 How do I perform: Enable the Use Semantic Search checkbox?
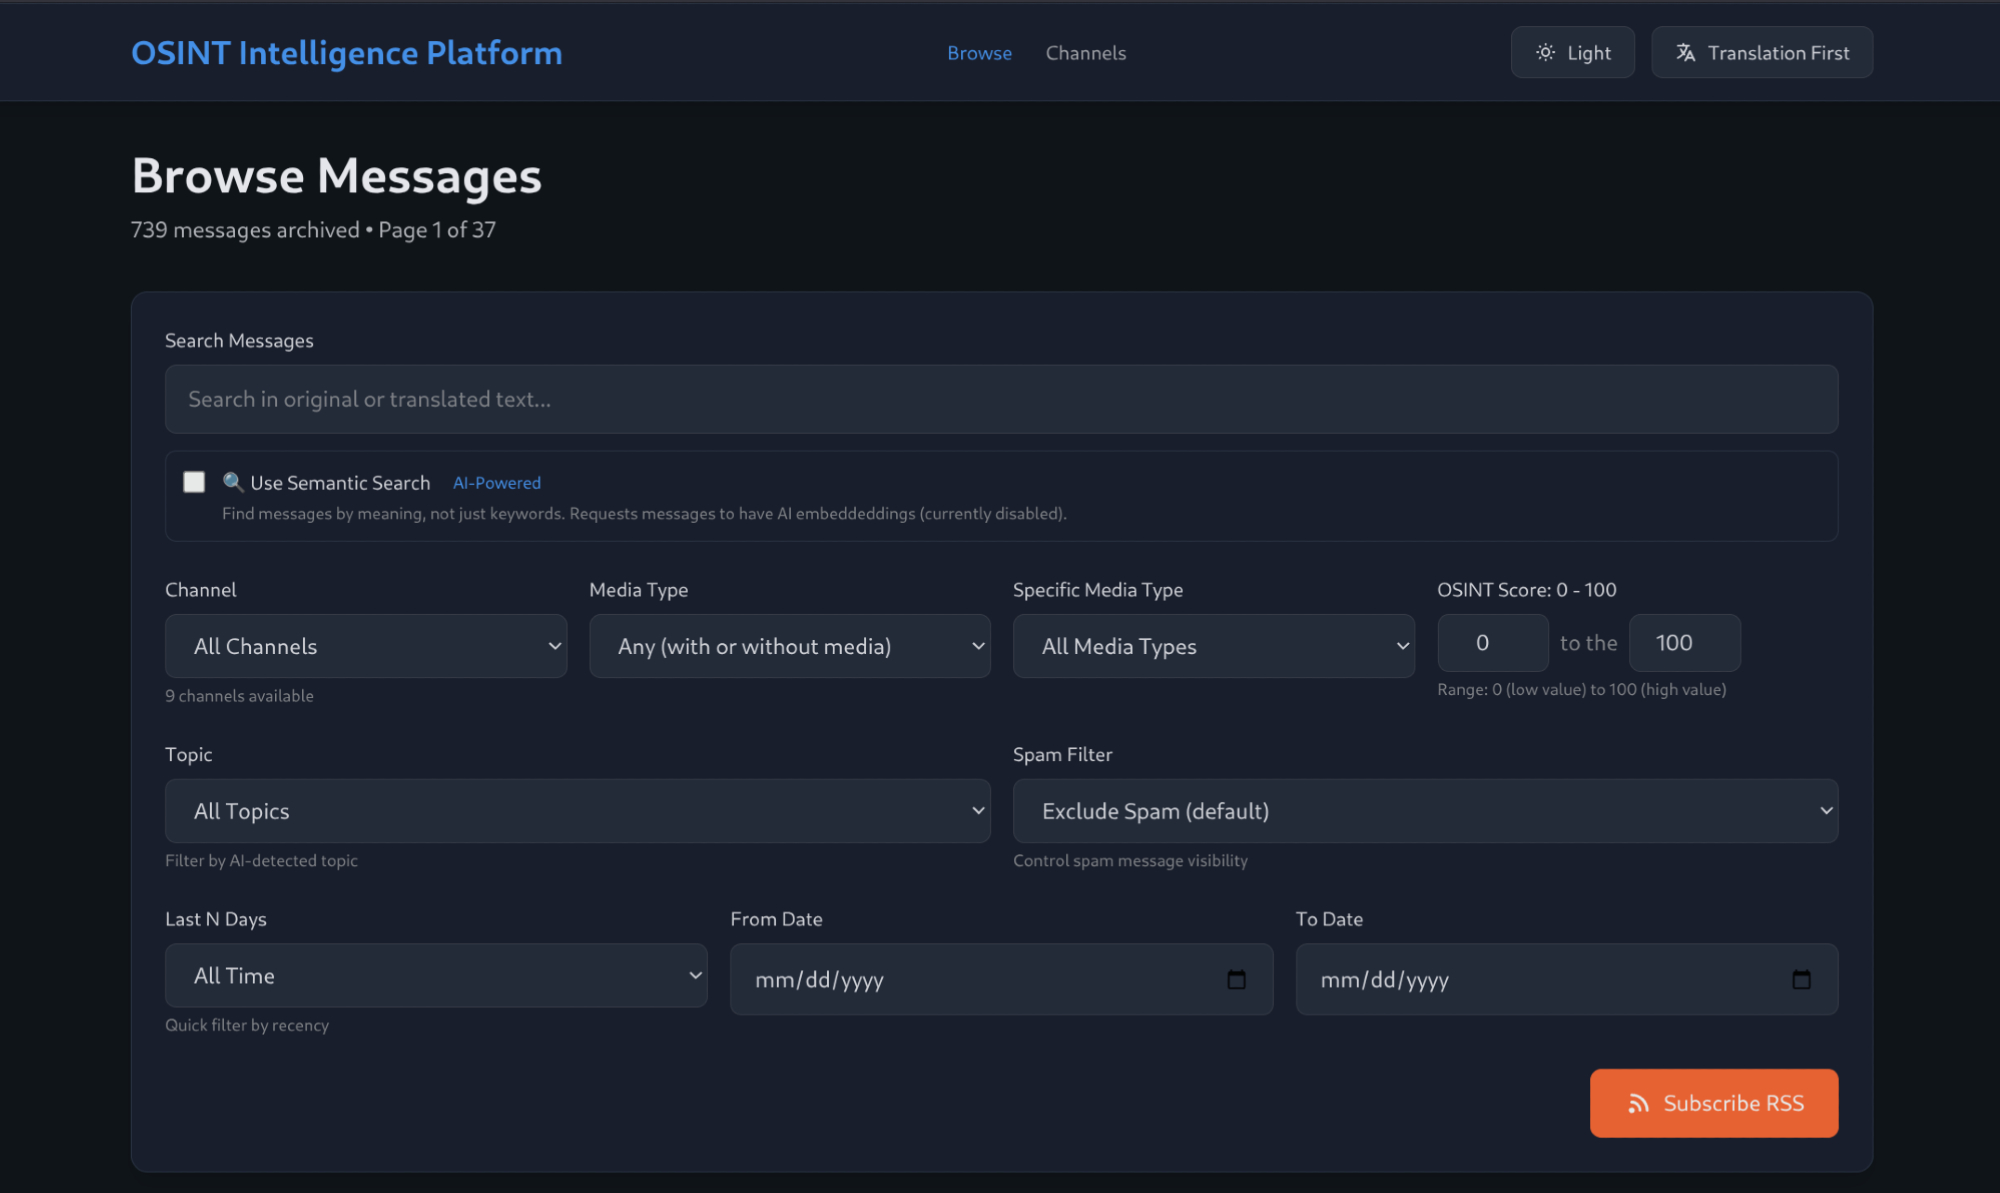click(194, 482)
